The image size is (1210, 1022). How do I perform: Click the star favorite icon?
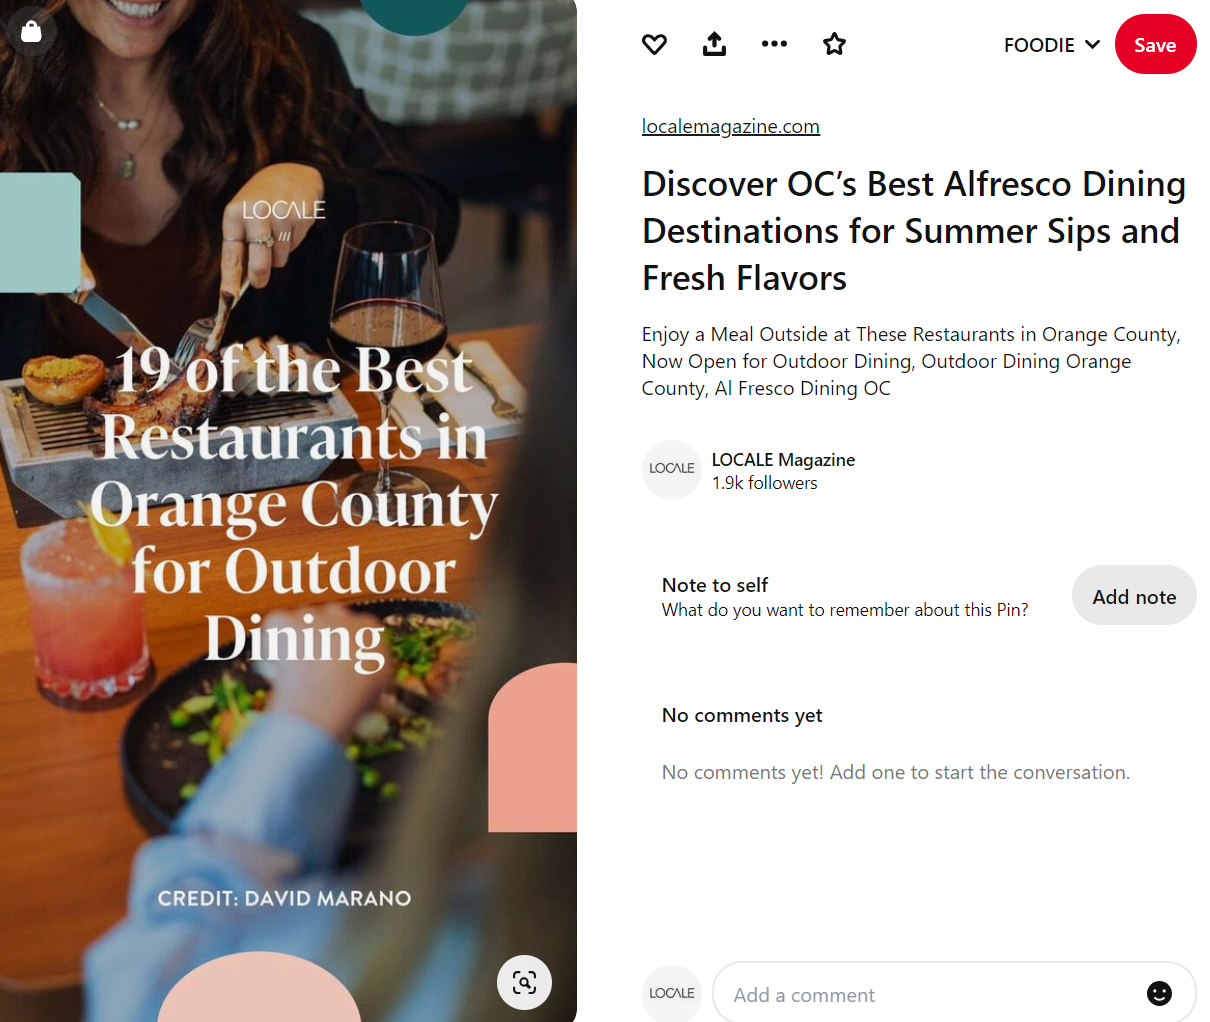point(834,44)
